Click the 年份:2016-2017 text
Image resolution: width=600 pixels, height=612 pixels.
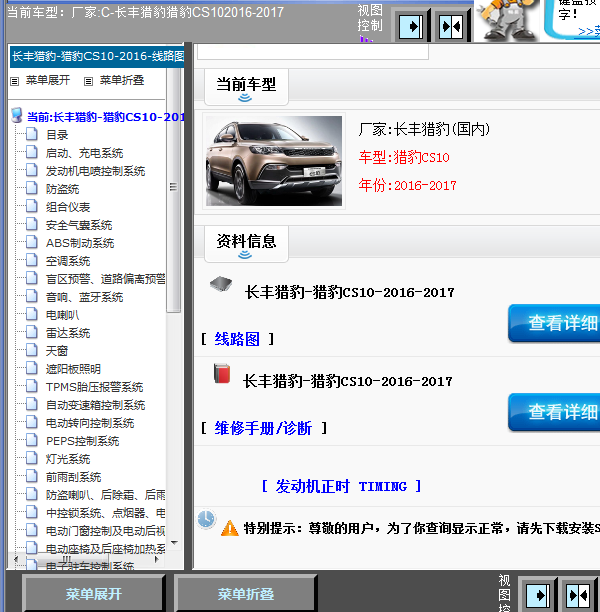coord(407,185)
